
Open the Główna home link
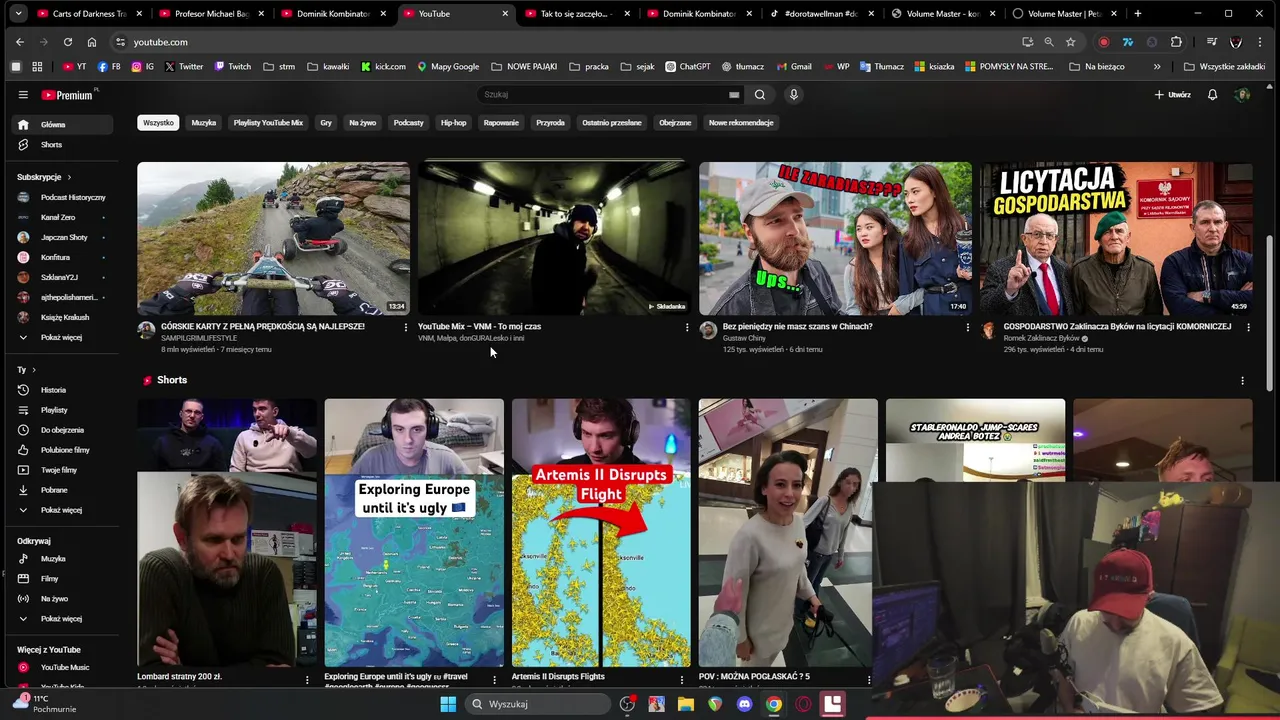tap(60, 125)
